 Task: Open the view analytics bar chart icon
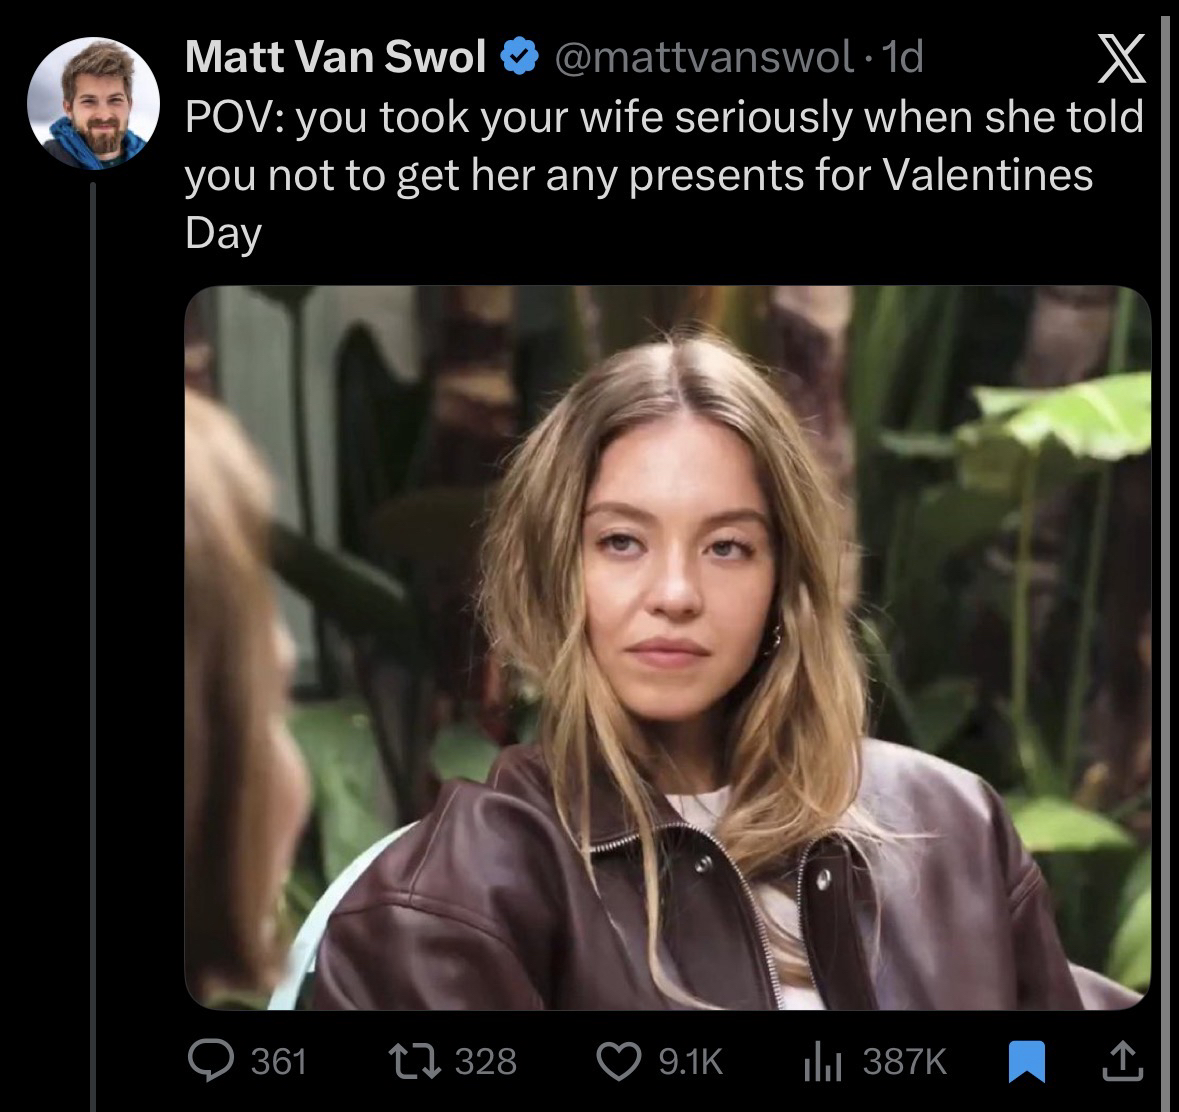pyautogui.click(x=825, y=1061)
